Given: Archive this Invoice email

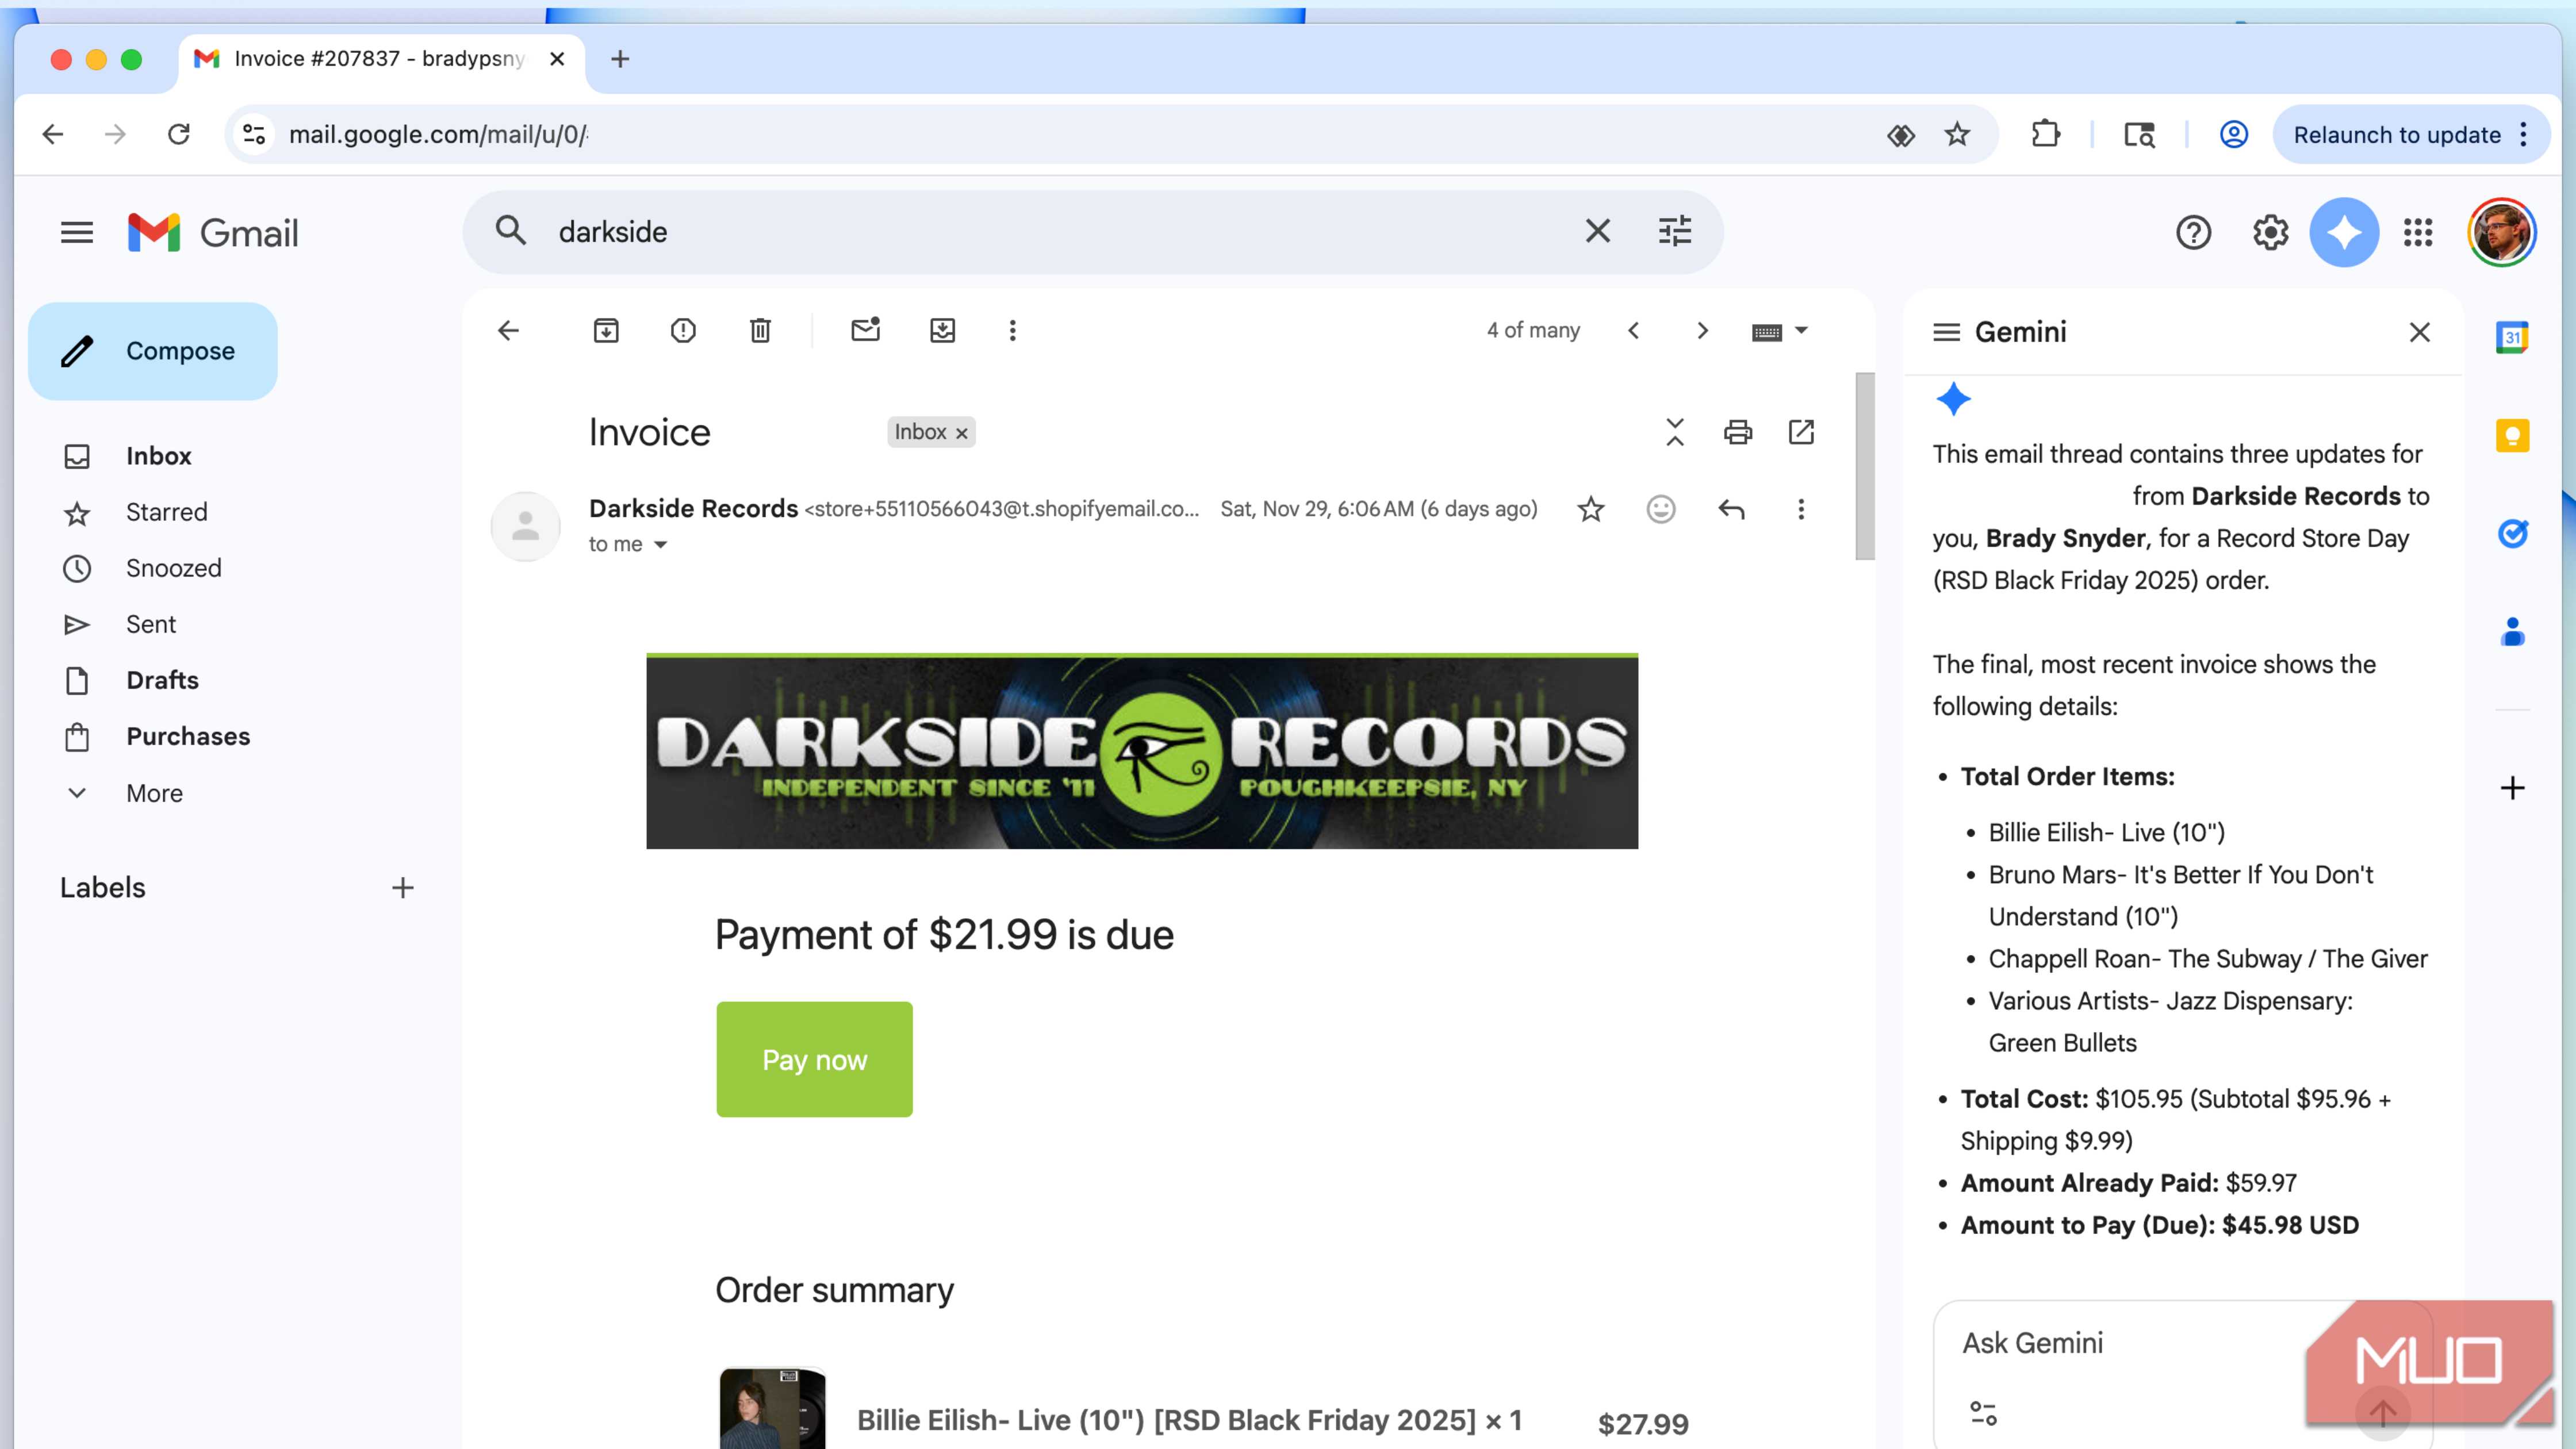Looking at the screenshot, I should [x=606, y=330].
